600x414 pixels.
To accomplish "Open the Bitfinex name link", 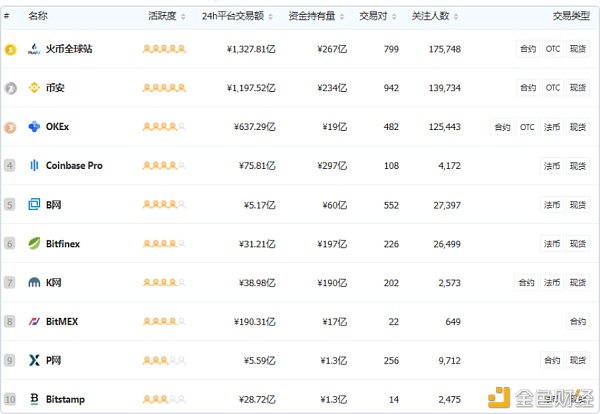I will pyautogui.click(x=63, y=243).
